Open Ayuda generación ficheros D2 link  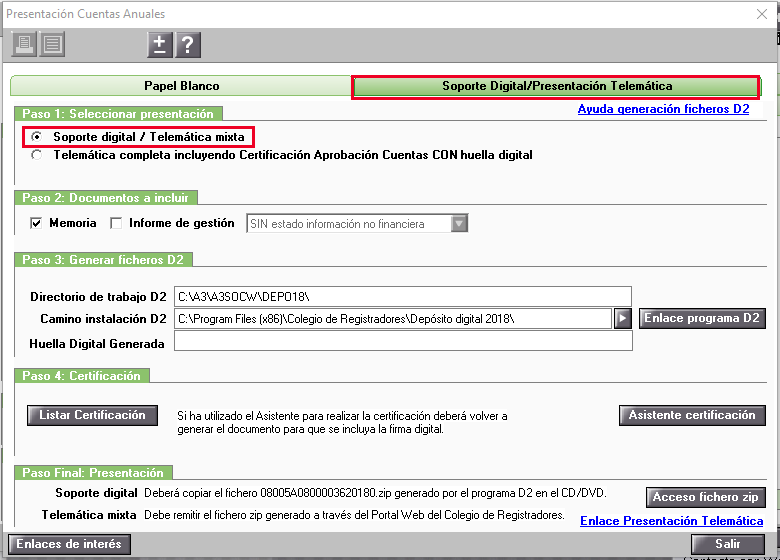pyautogui.click(x=663, y=109)
